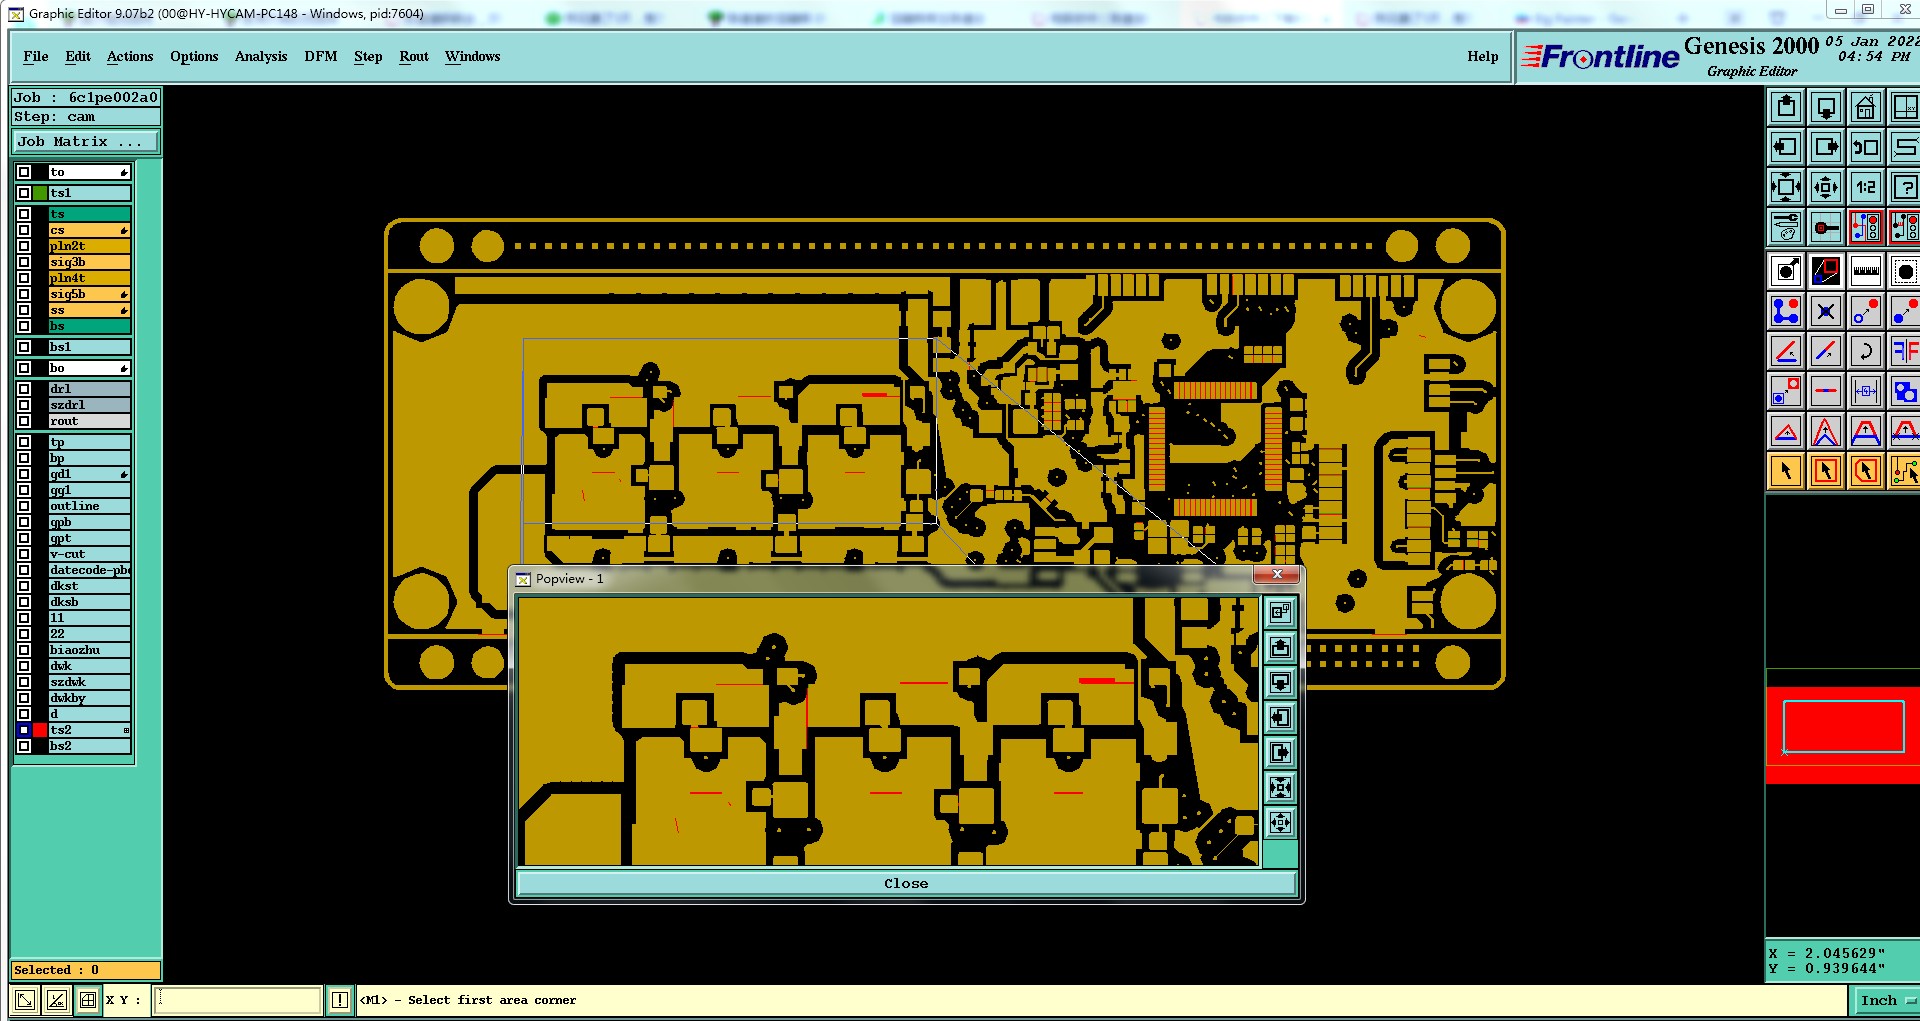Click the pan up icon in main toolbar
The image size is (1920, 1021).
tap(1786, 107)
